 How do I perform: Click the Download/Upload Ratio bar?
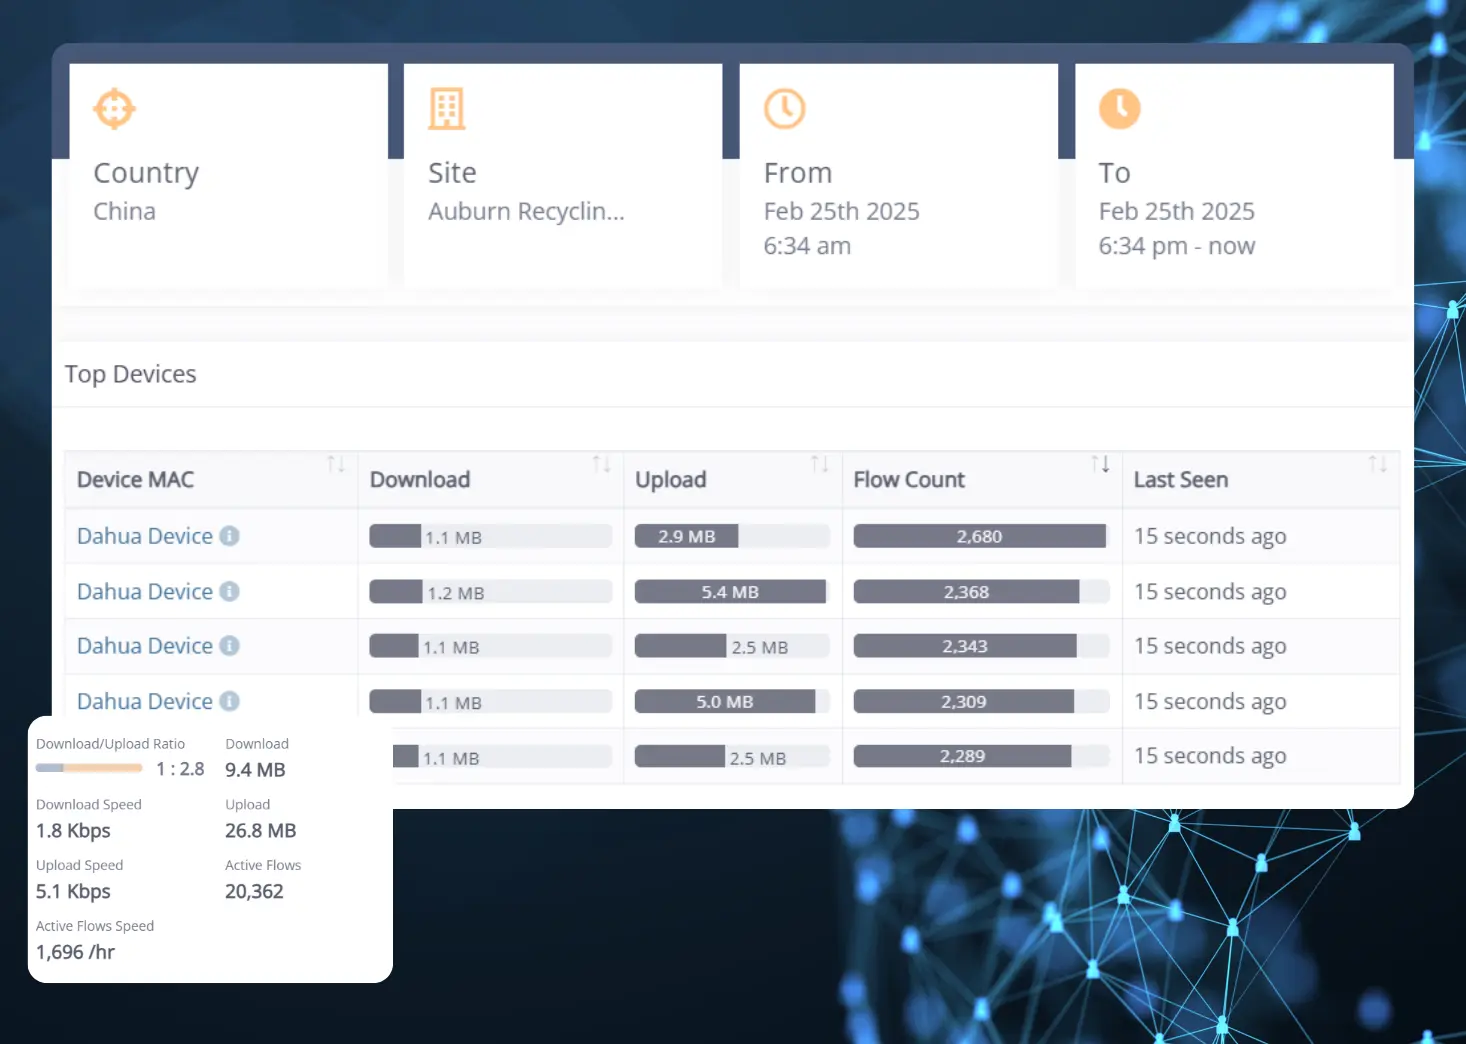pyautogui.click(x=89, y=768)
